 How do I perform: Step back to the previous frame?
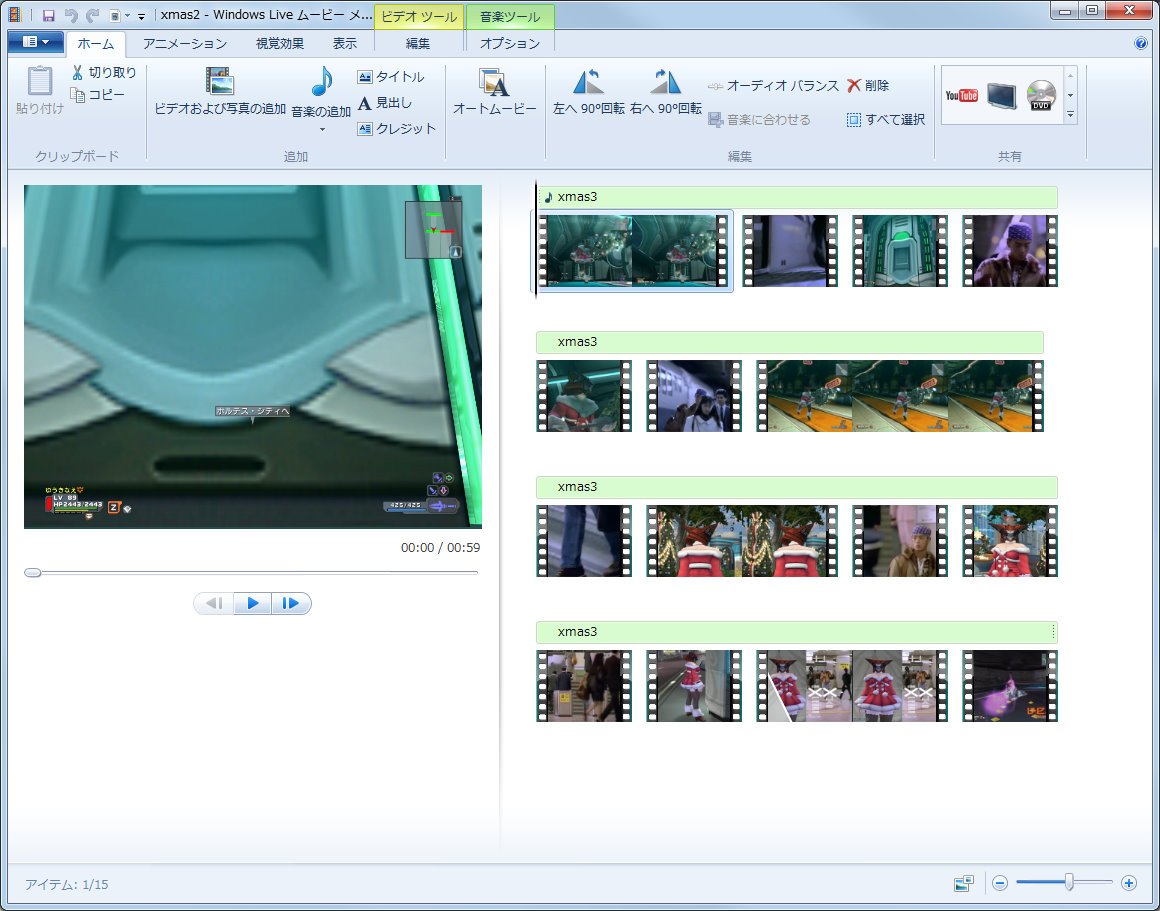click(x=214, y=604)
